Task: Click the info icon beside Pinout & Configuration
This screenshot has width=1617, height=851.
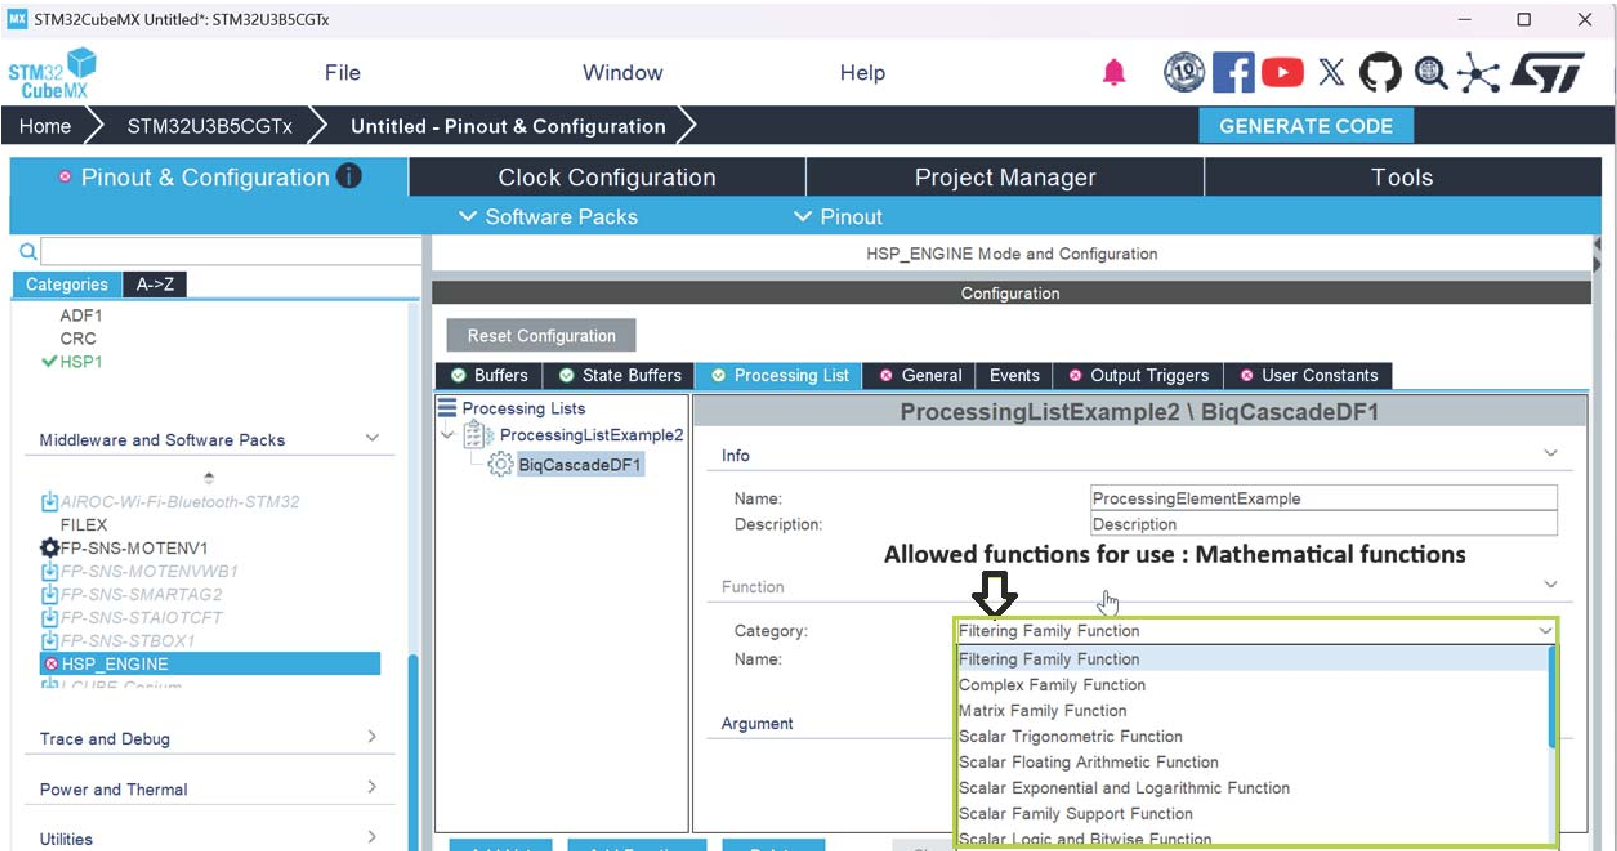Action: 349,176
